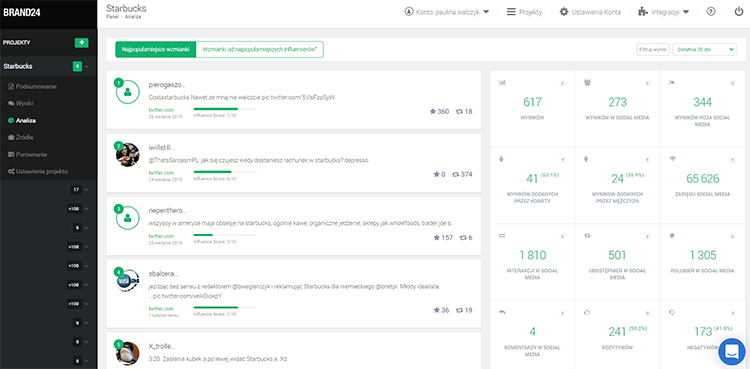Viewport: 750px width, 369px height.
Task: Open twitter.com link on iwillstill mention
Action: coord(161,173)
